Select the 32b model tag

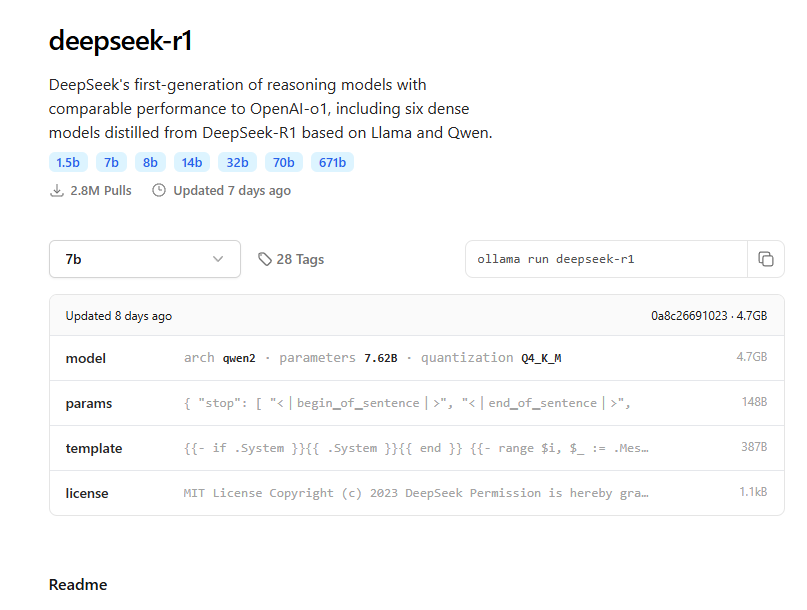click(x=237, y=161)
